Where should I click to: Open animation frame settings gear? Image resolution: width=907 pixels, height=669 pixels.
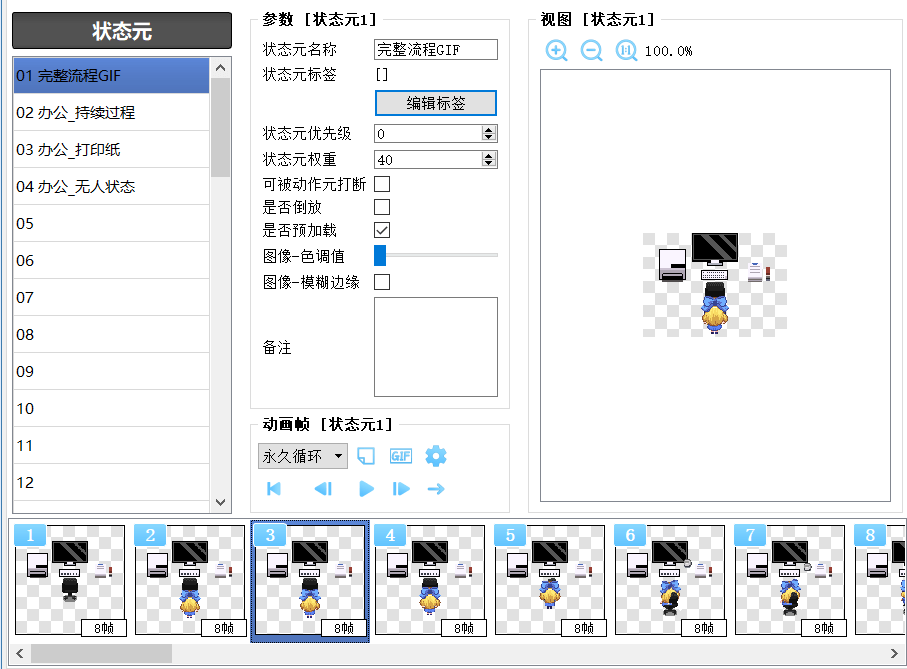[436, 456]
